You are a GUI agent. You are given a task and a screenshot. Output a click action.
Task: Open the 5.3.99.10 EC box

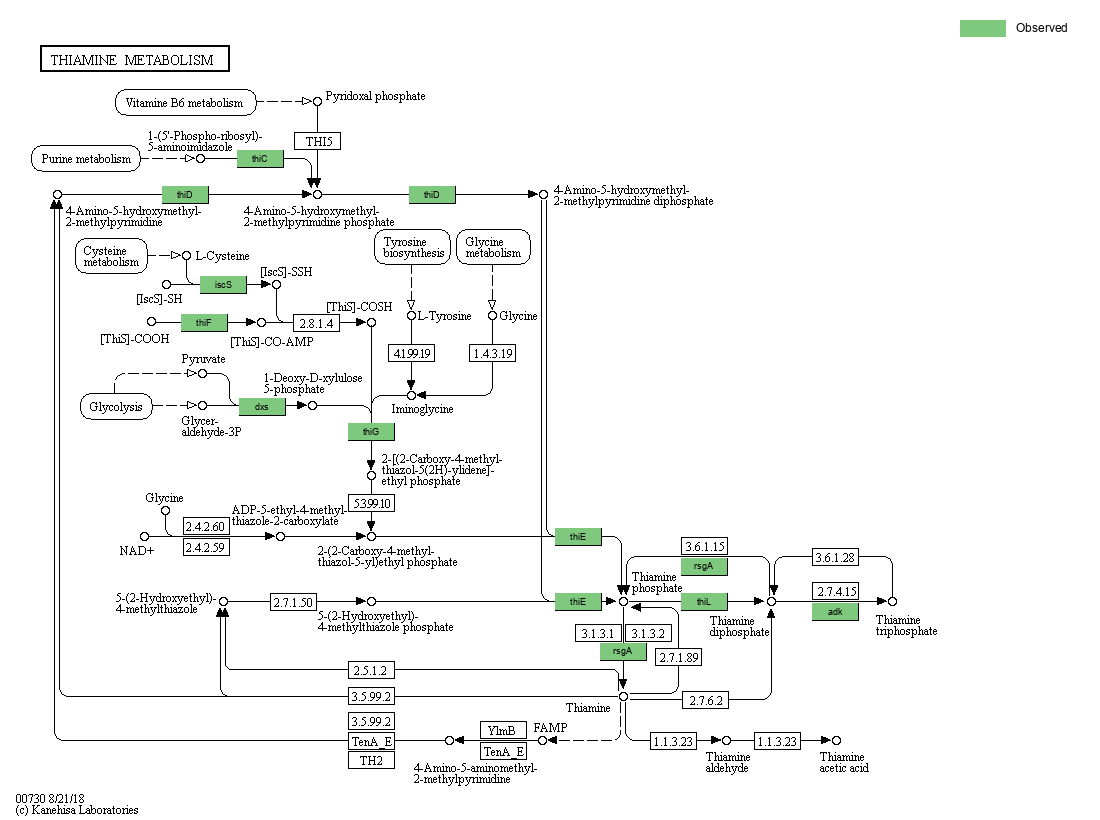click(372, 503)
